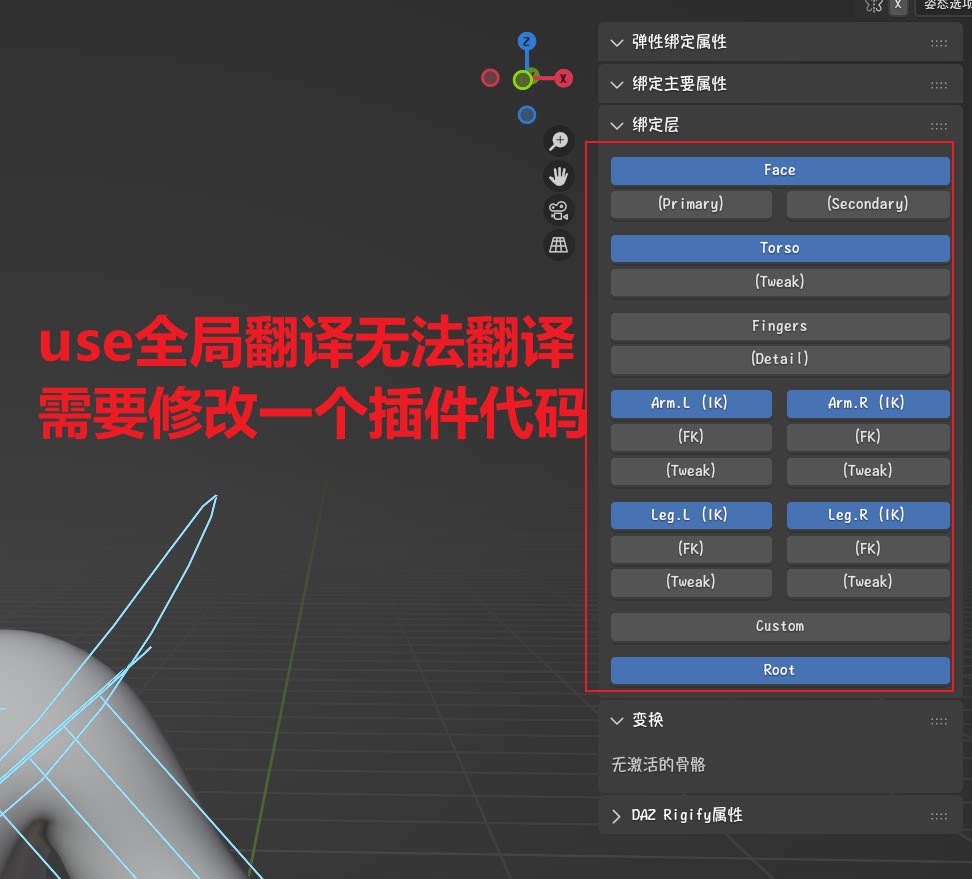
Task: Expand the DAZ Rigify属性 panel
Action: click(x=617, y=816)
